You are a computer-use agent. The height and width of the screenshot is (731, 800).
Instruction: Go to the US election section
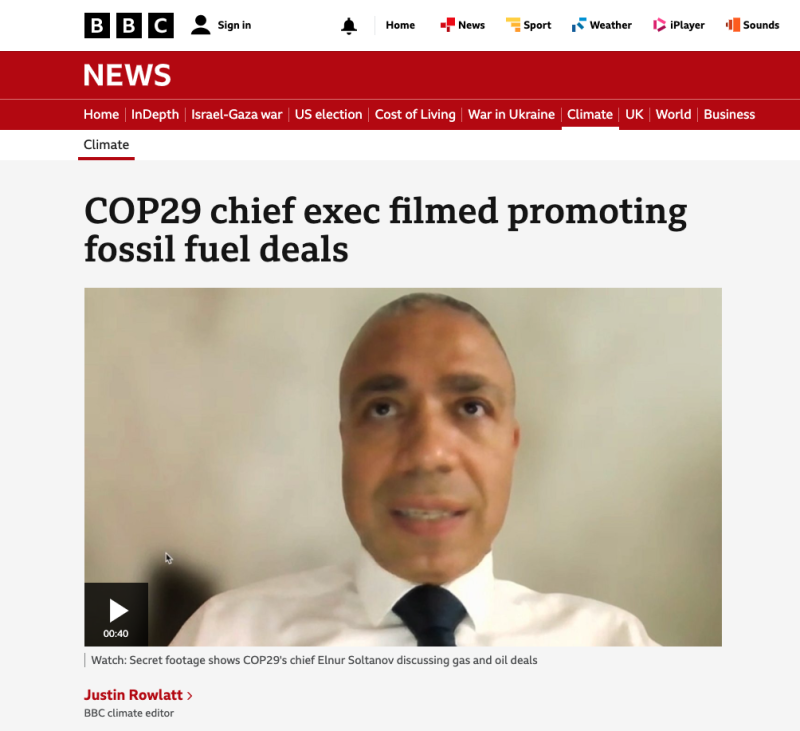[x=328, y=114]
